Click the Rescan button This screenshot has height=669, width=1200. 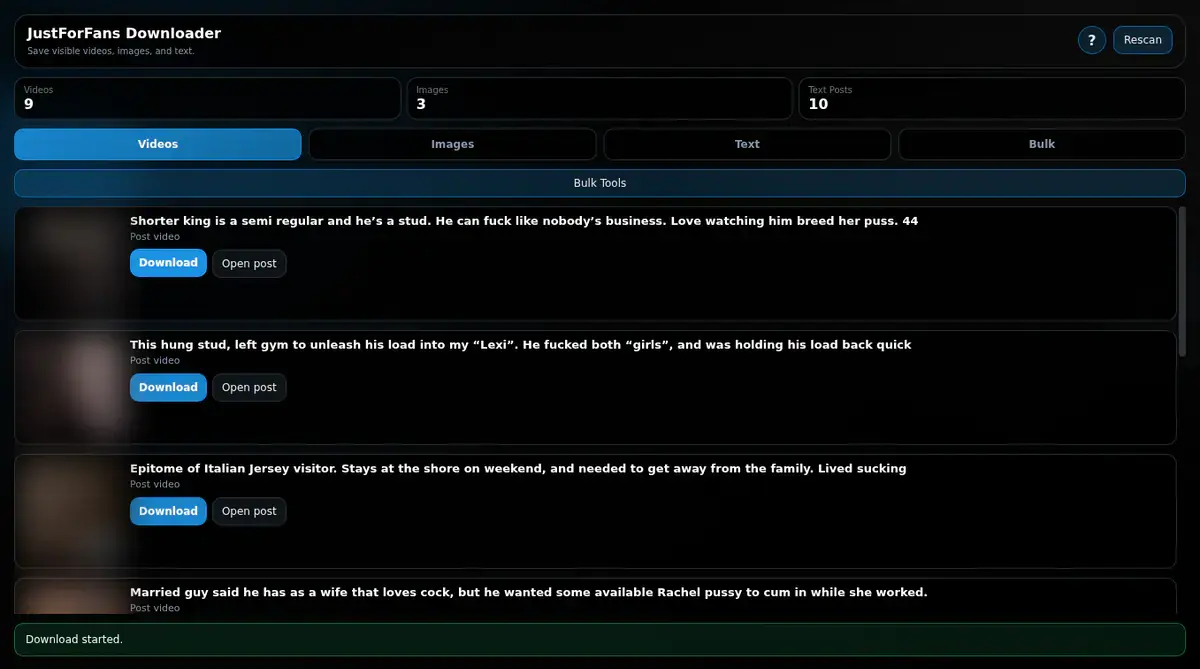point(1142,40)
